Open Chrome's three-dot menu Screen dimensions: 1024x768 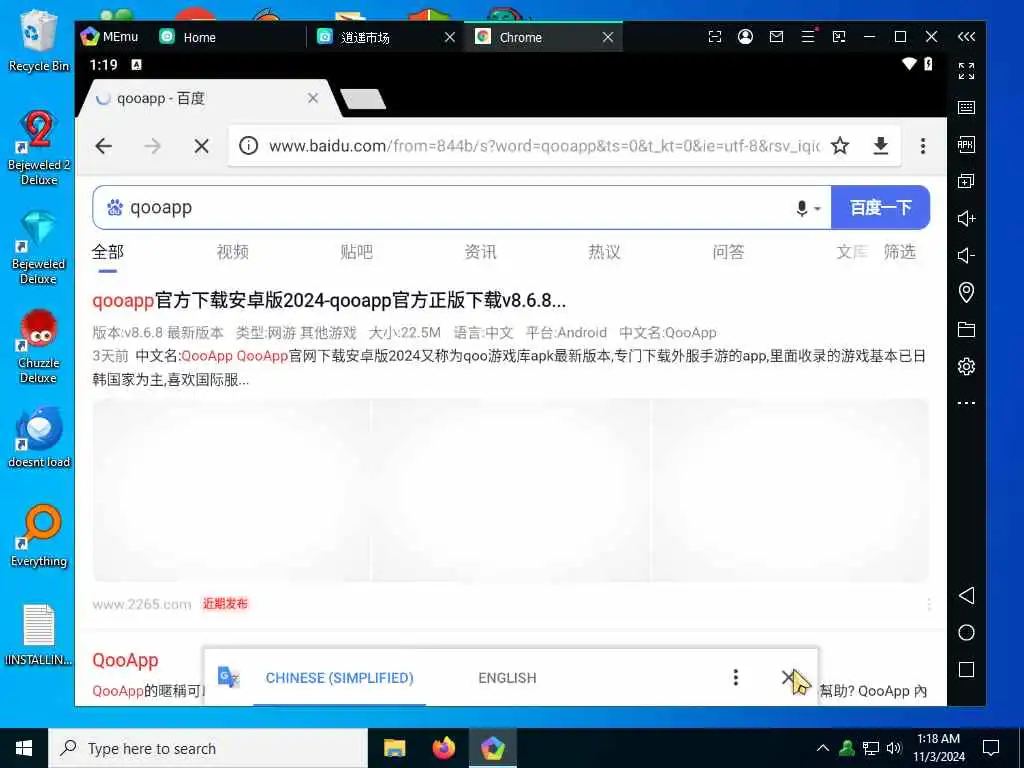tap(923, 146)
